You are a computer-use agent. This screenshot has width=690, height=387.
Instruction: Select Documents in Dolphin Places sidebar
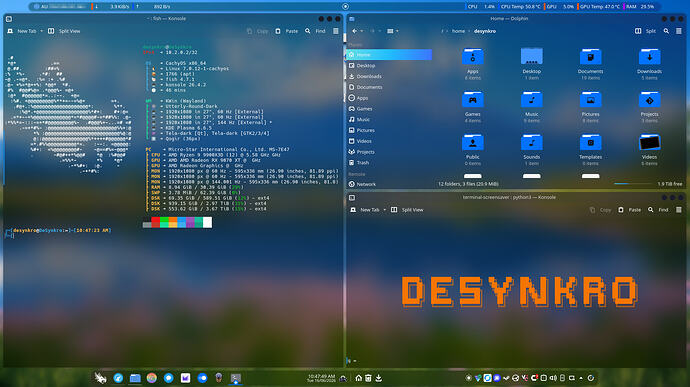click(389, 87)
